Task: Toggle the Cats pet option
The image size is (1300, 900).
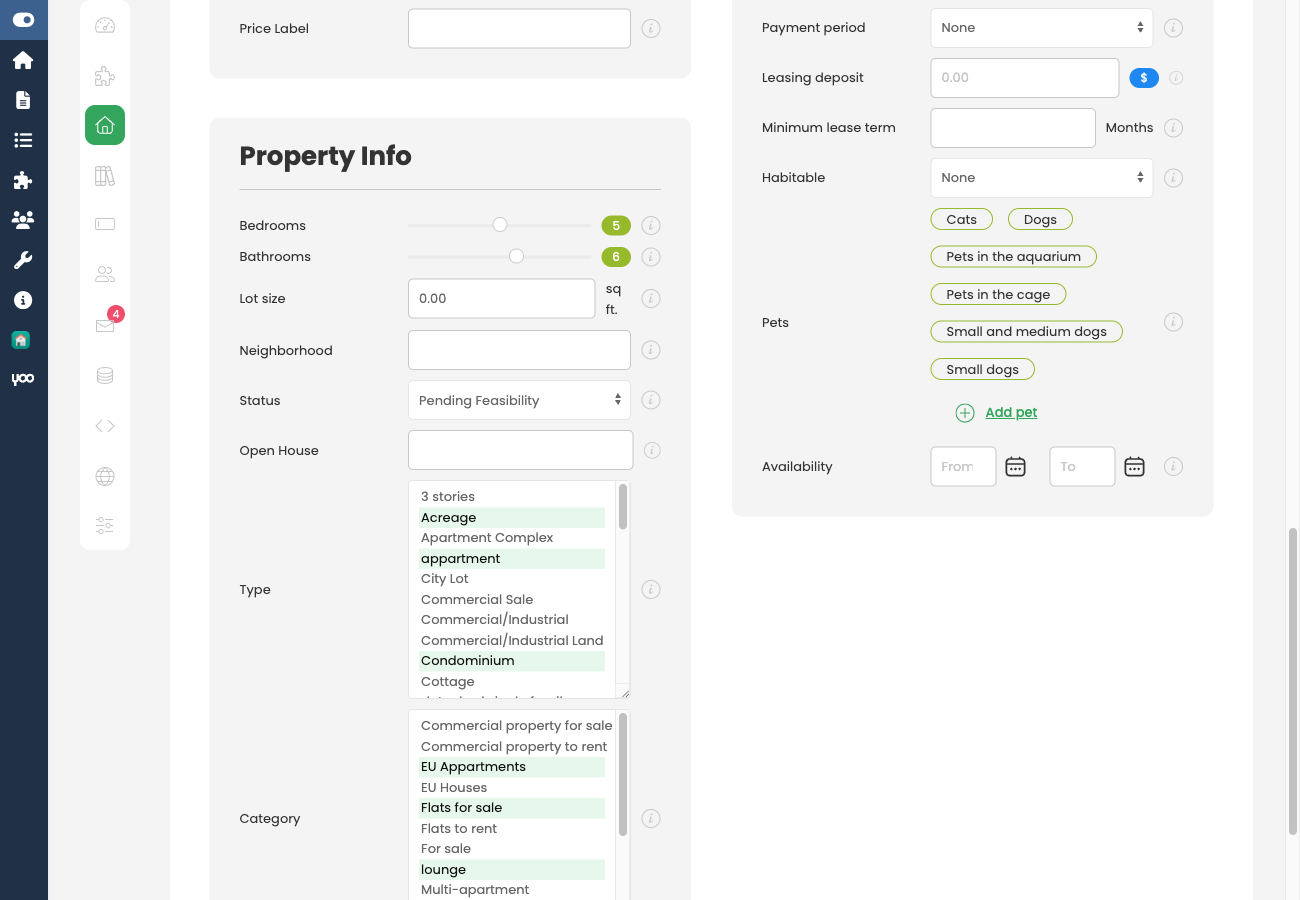Action: tap(961, 219)
